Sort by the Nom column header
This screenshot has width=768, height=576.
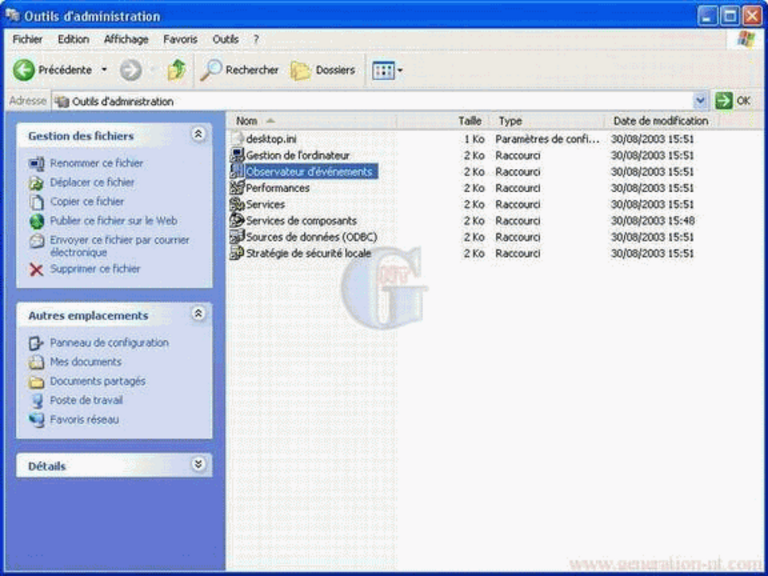(312, 120)
